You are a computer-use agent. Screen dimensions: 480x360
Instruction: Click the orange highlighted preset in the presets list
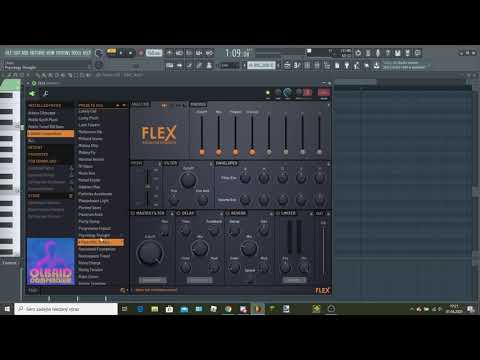click(101, 242)
